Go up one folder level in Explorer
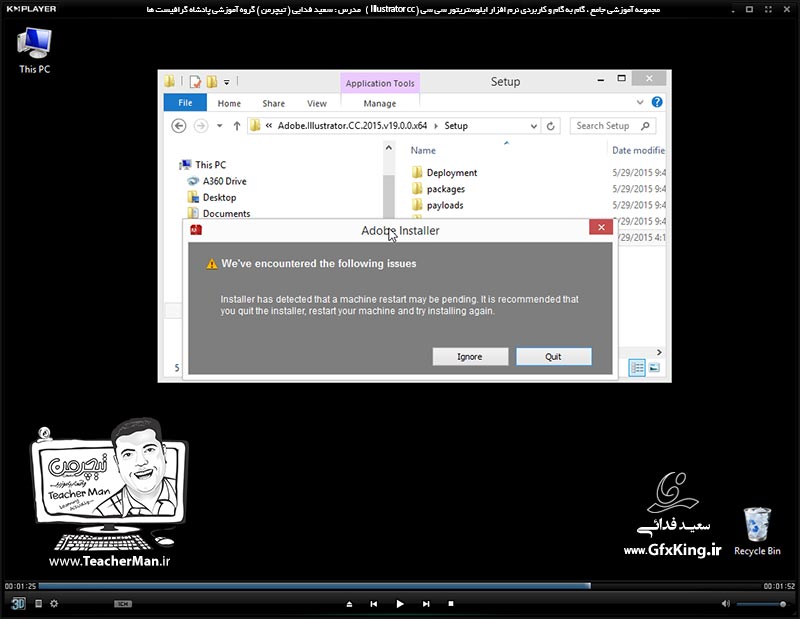Image resolution: width=800 pixels, height=619 pixels. 237,126
